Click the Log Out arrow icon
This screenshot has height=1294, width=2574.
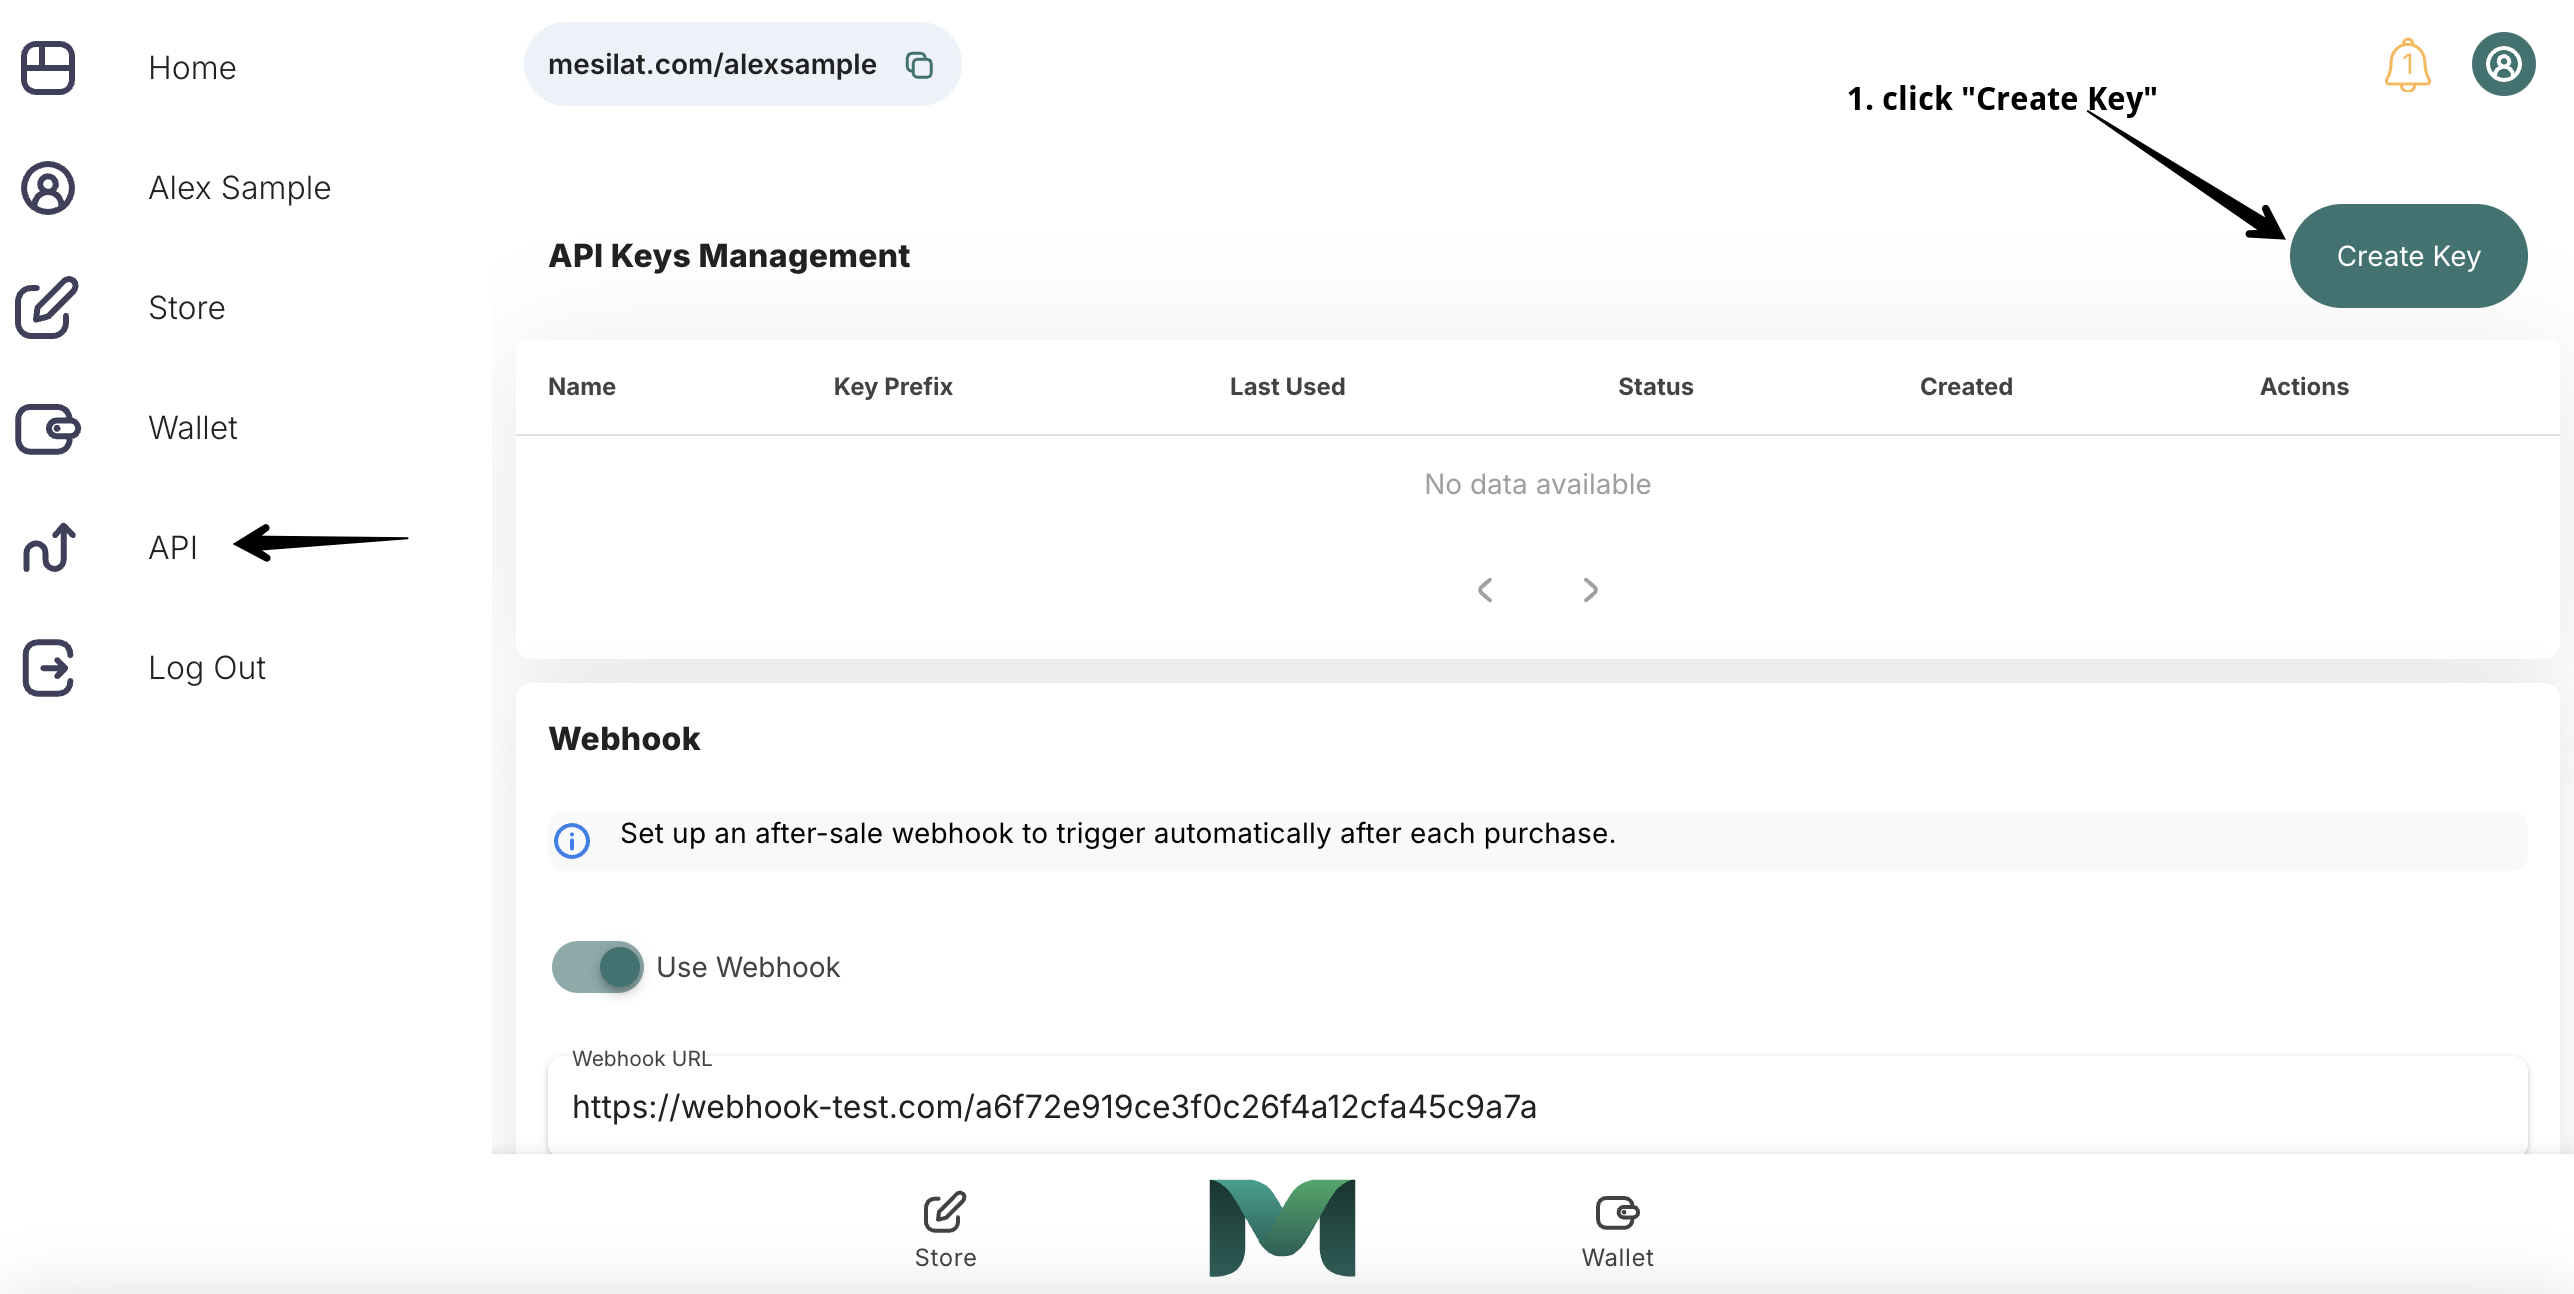48,668
